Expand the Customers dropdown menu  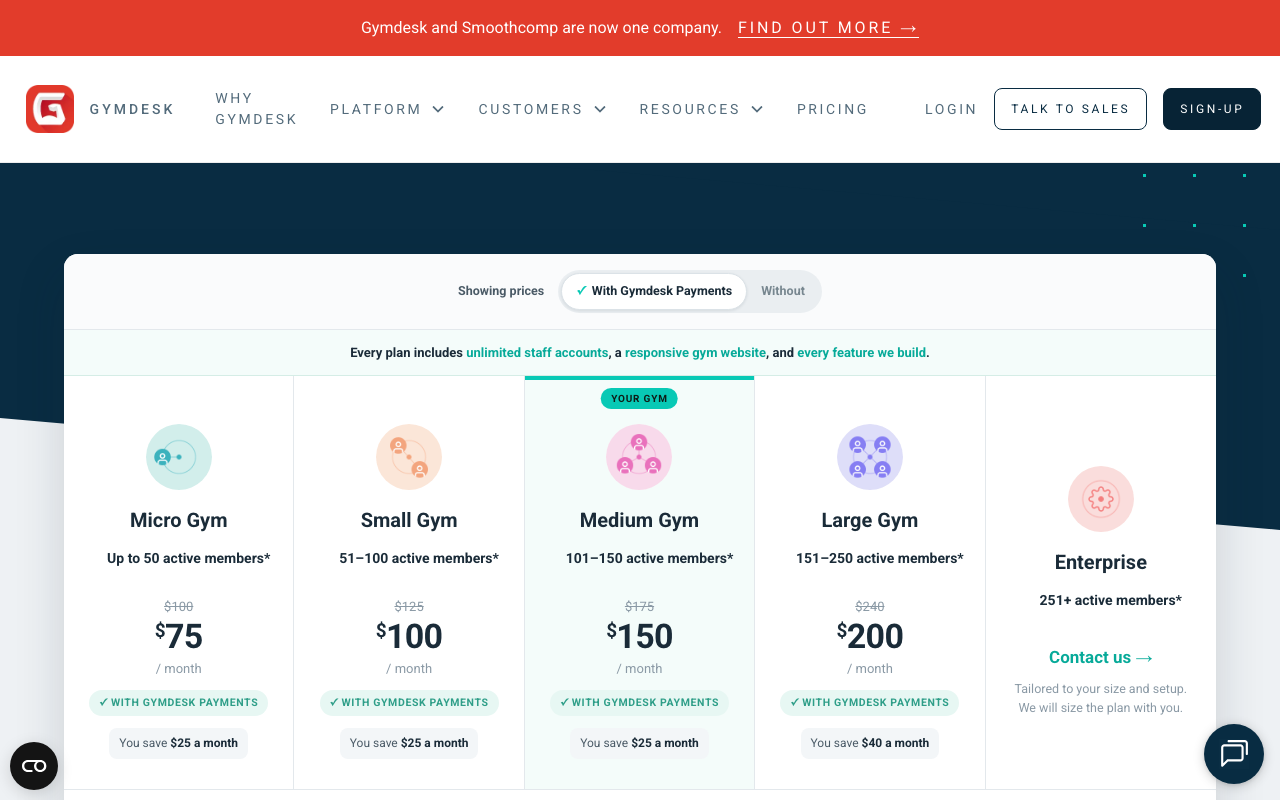click(542, 109)
